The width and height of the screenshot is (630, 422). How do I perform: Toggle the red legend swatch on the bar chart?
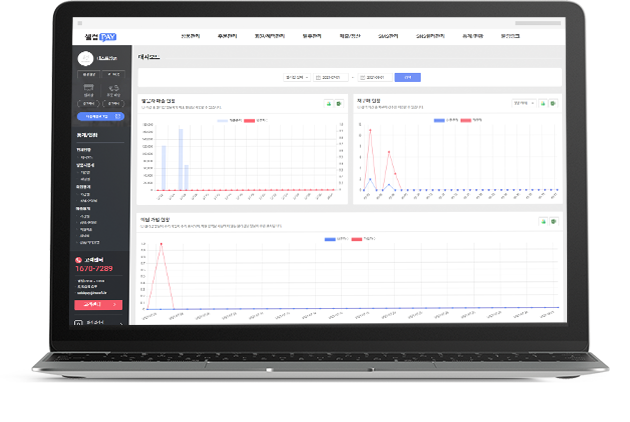[249, 121]
